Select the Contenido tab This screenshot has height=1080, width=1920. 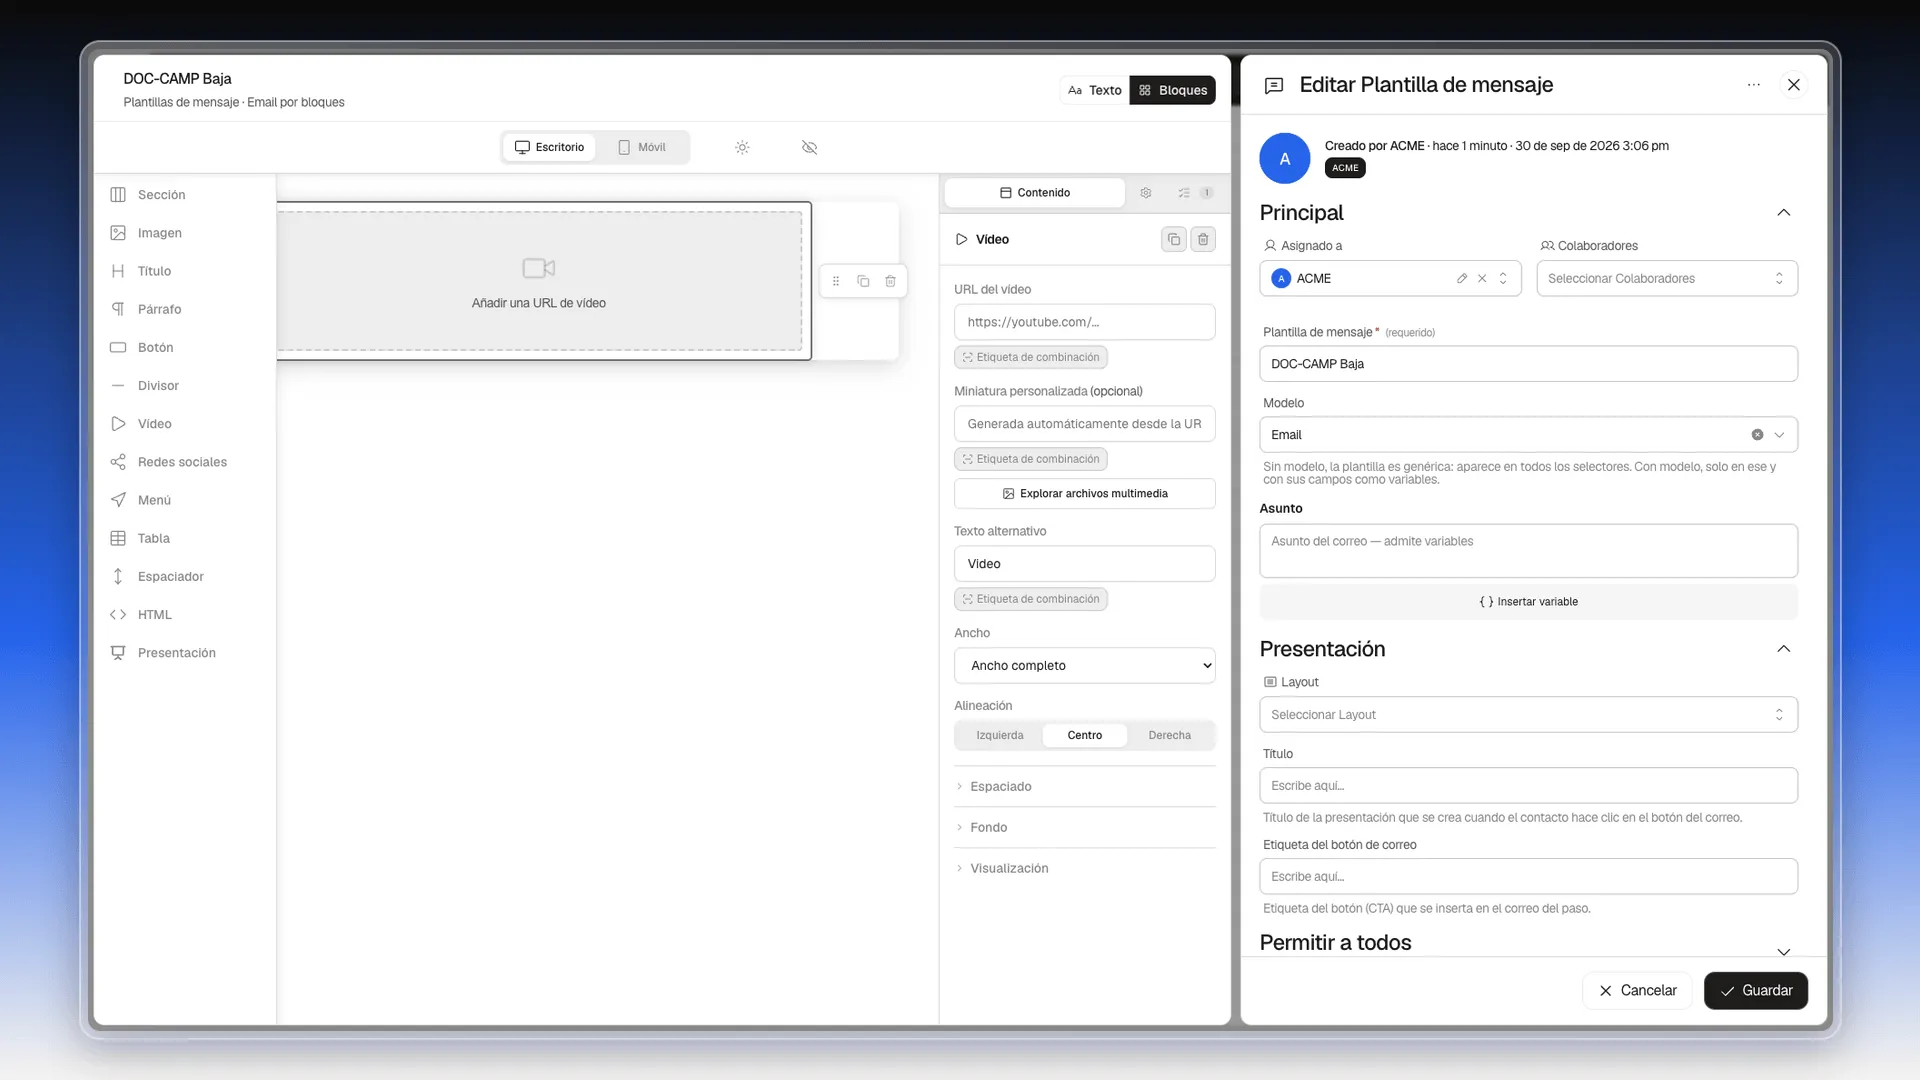tap(1035, 193)
